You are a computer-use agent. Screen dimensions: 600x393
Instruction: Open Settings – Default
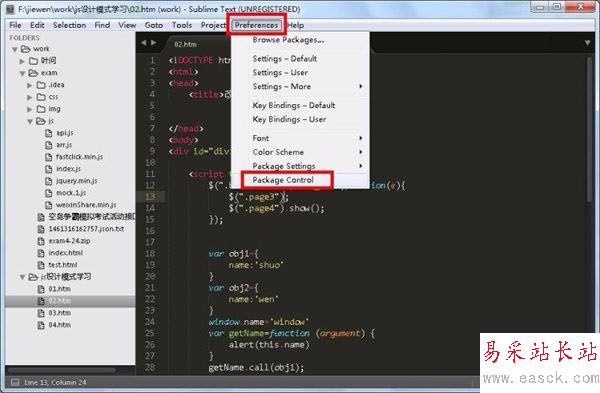click(x=285, y=59)
